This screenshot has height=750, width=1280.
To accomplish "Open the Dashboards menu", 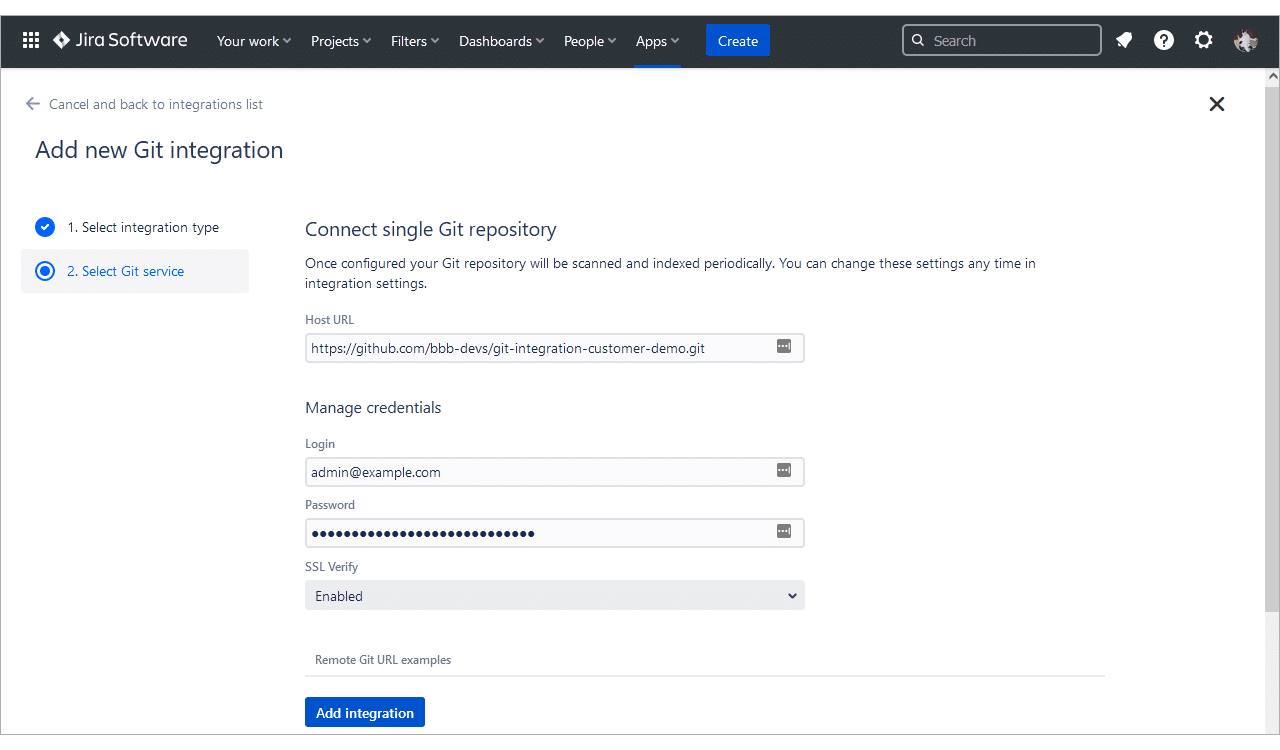I will coord(501,41).
